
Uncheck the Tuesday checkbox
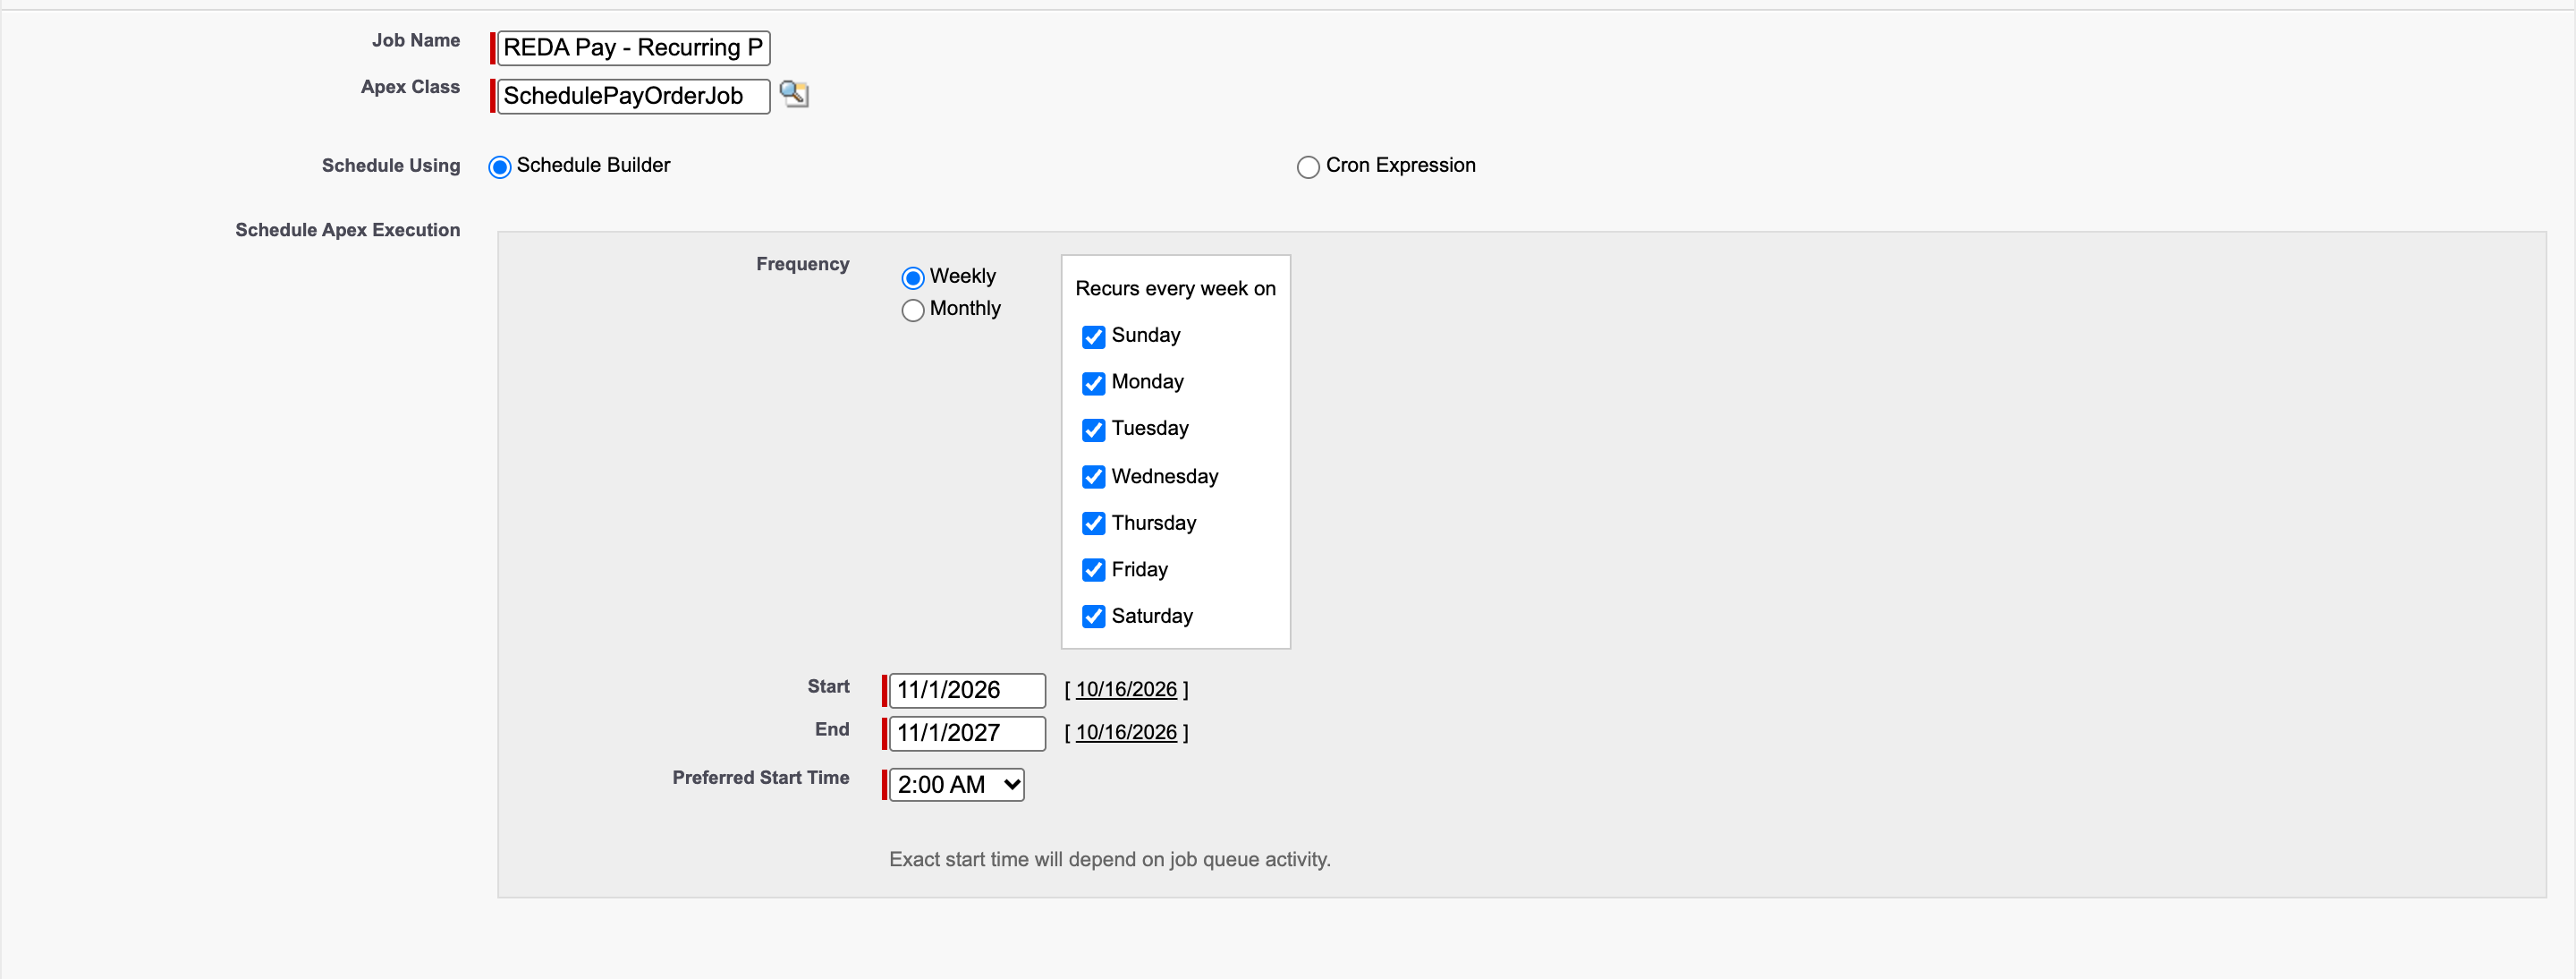click(1094, 430)
